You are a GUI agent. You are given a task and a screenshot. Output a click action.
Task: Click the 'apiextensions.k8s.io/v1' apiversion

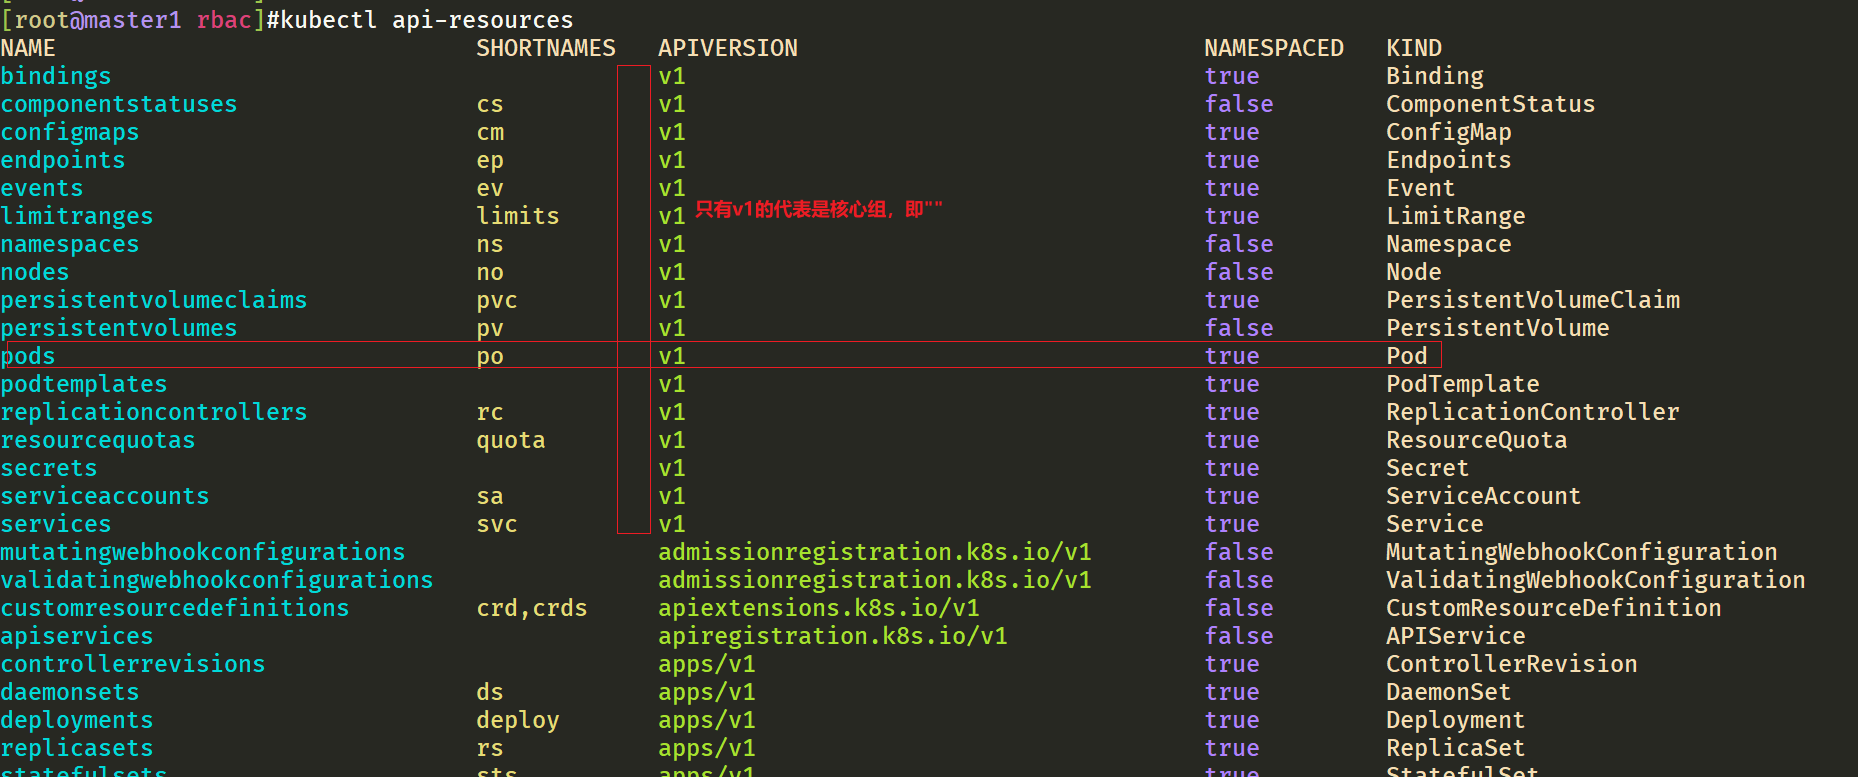click(819, 608)
